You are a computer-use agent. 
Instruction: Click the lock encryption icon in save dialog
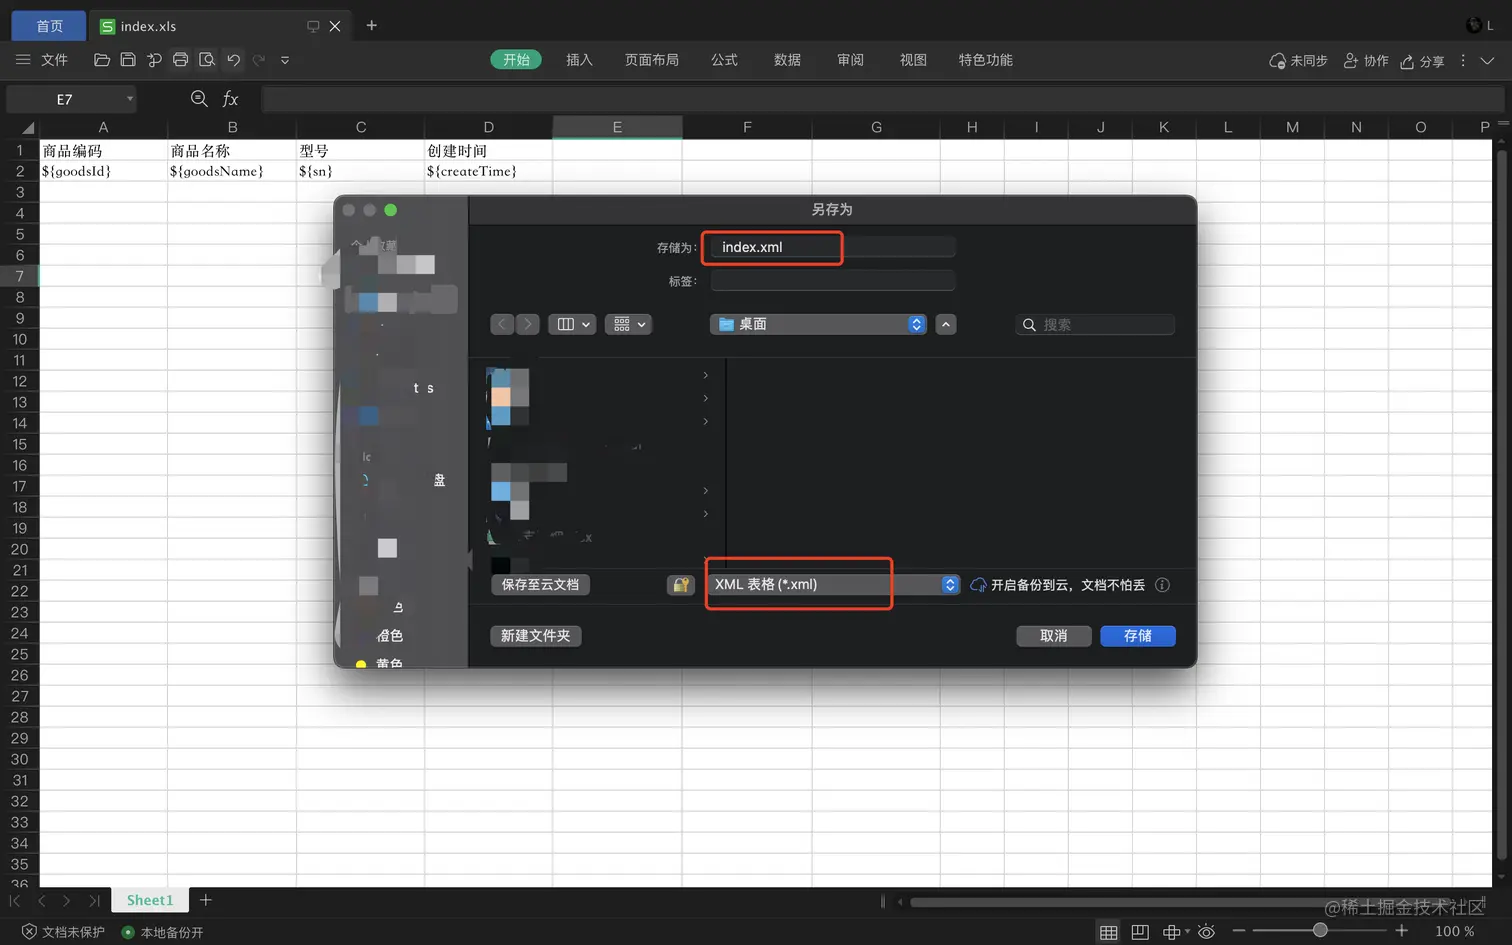pyautogui.click(x=681, y=585)
